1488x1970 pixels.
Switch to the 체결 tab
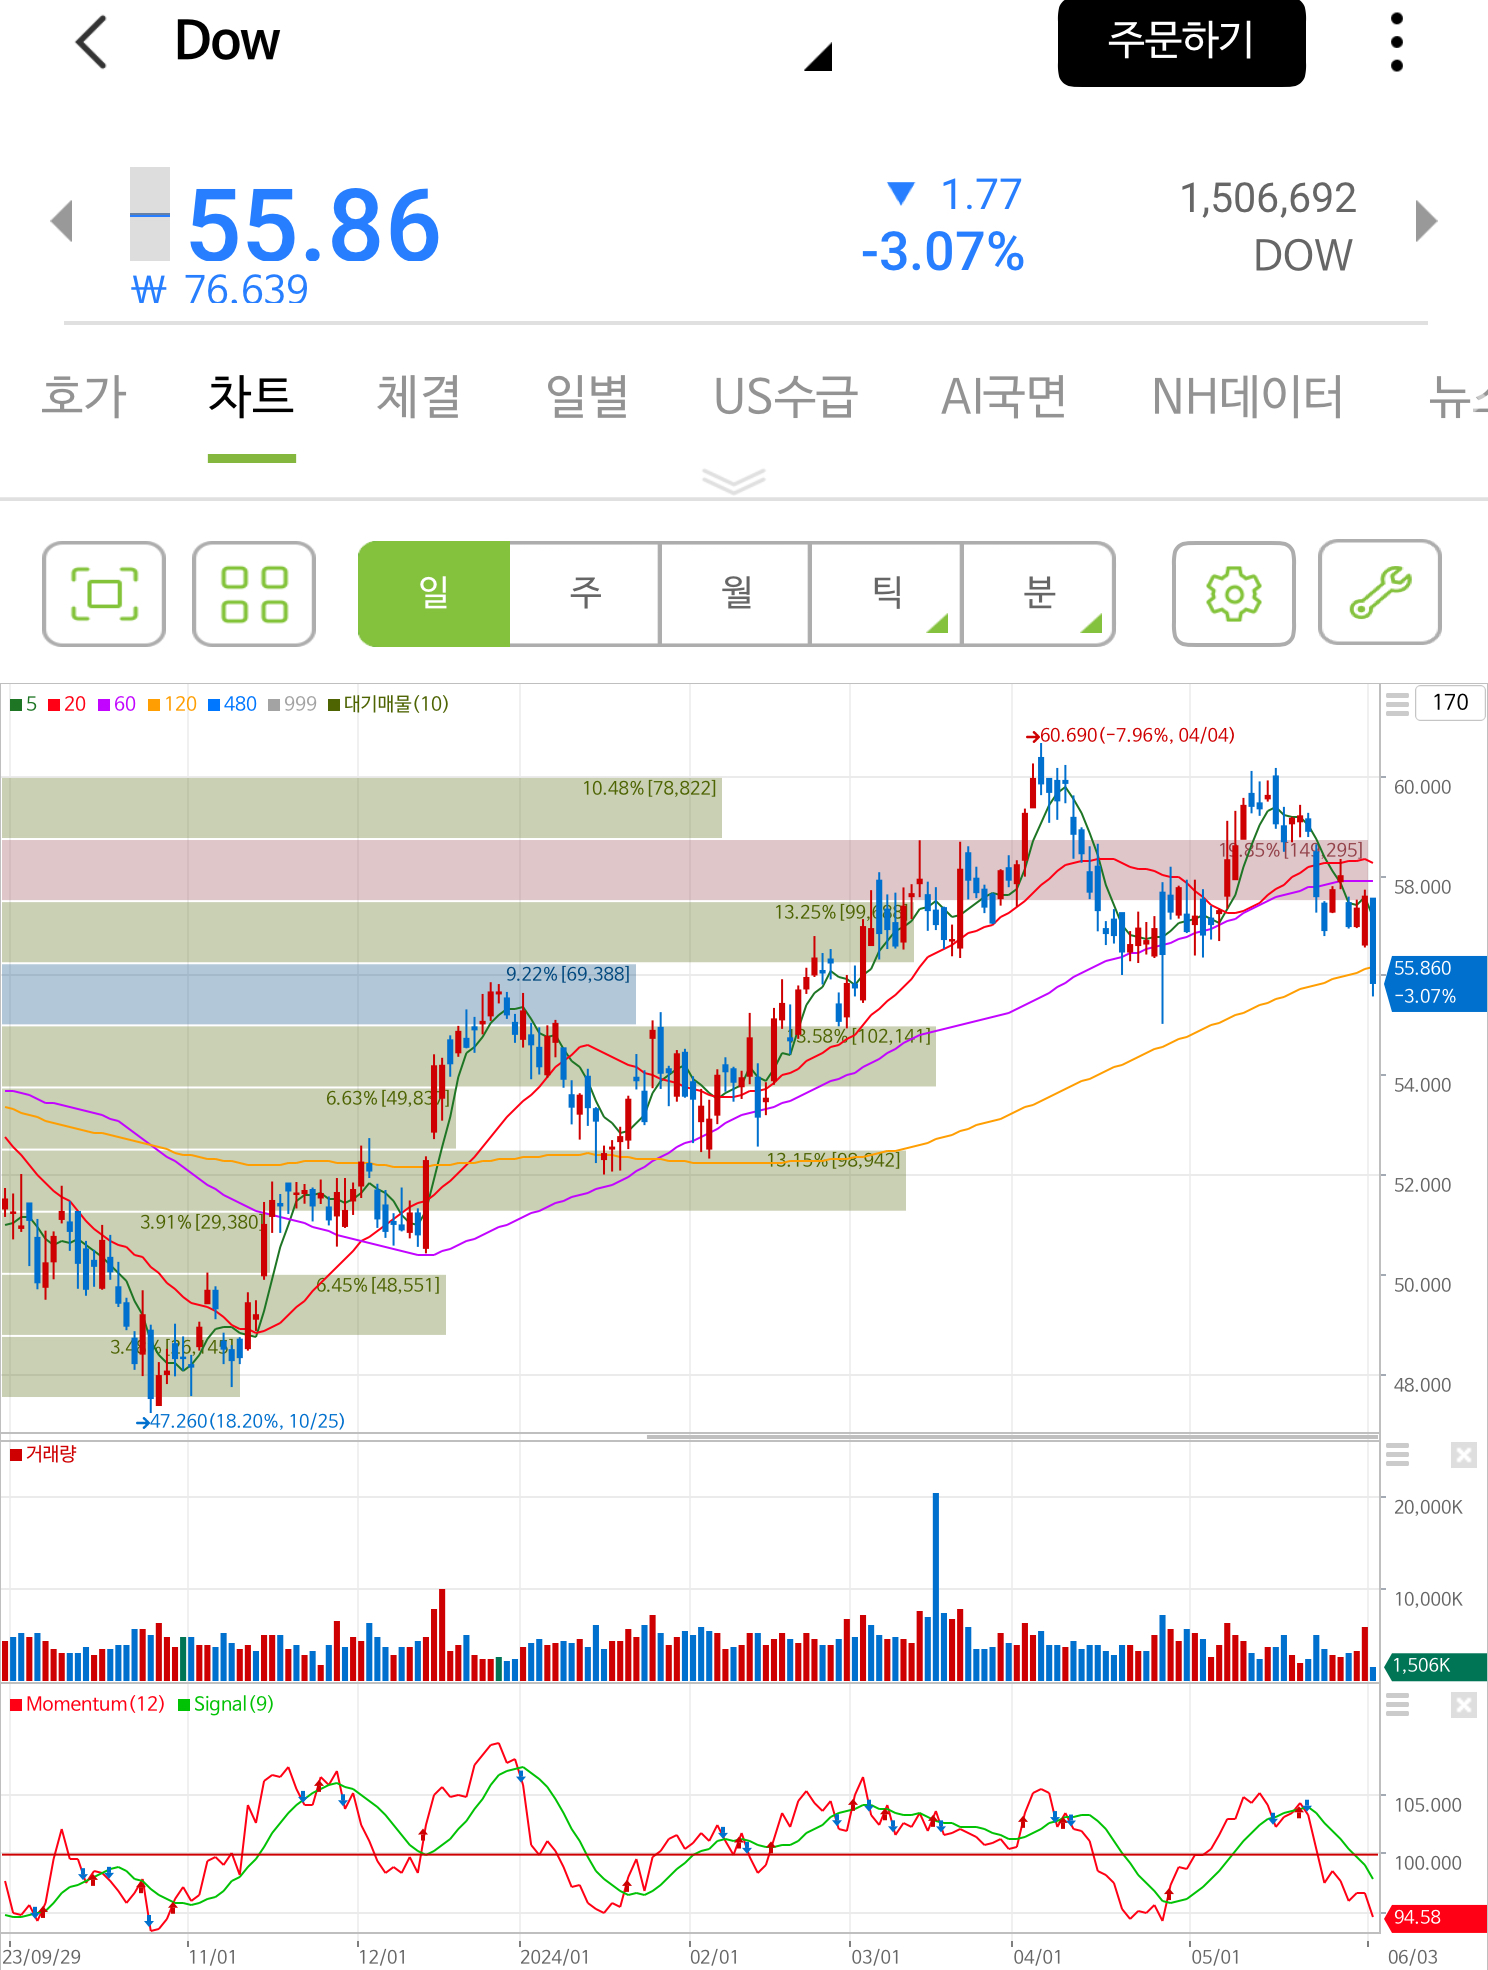[x=419, y=396]
